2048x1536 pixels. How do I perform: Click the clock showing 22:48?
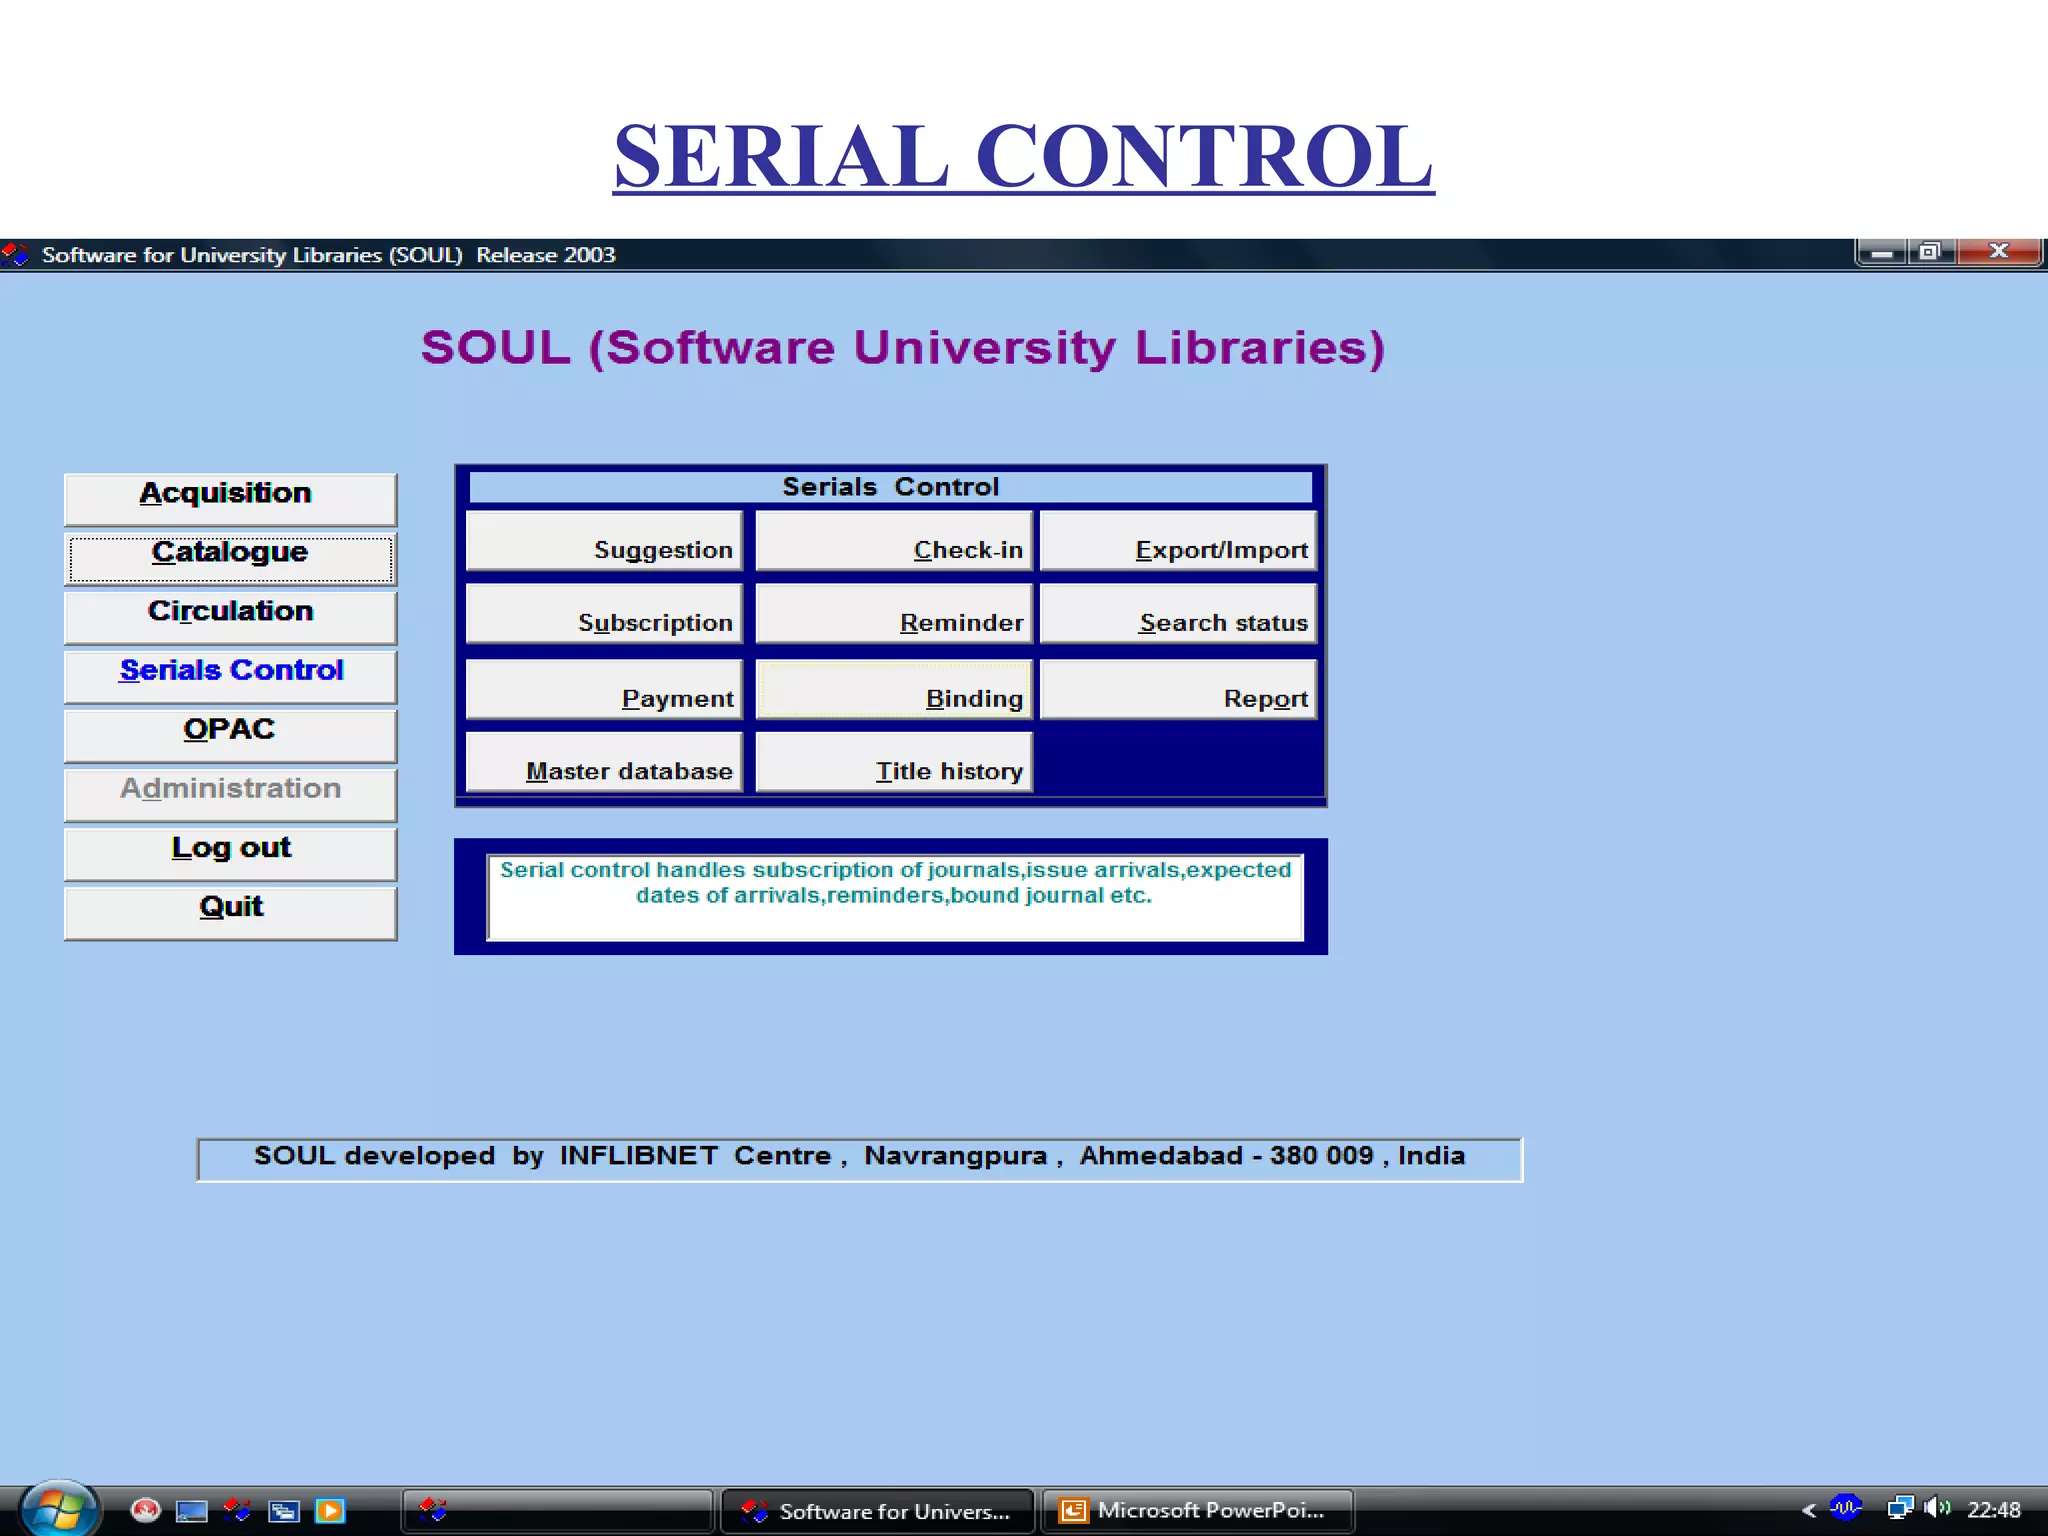(1993, 1510)
